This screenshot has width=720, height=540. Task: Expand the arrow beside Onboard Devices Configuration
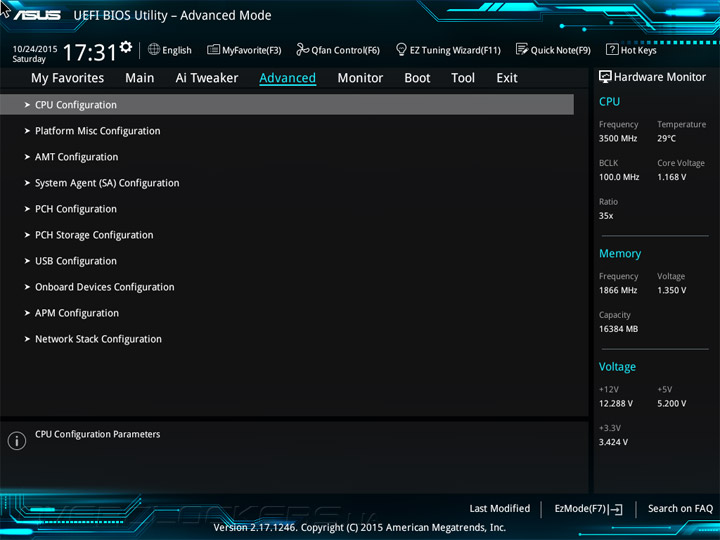coord(27,287)
